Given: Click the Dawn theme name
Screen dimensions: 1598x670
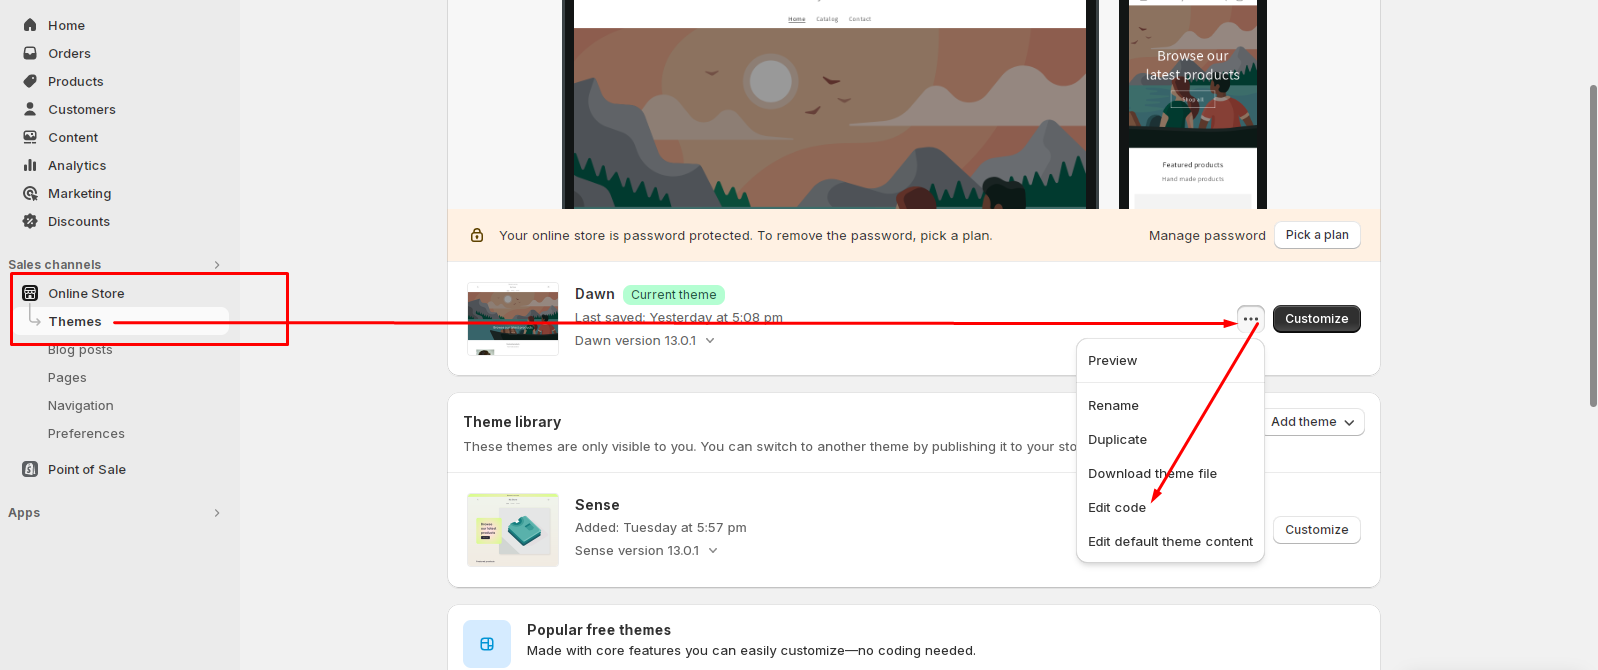Looking at the screenshot, I should (594, 294).
